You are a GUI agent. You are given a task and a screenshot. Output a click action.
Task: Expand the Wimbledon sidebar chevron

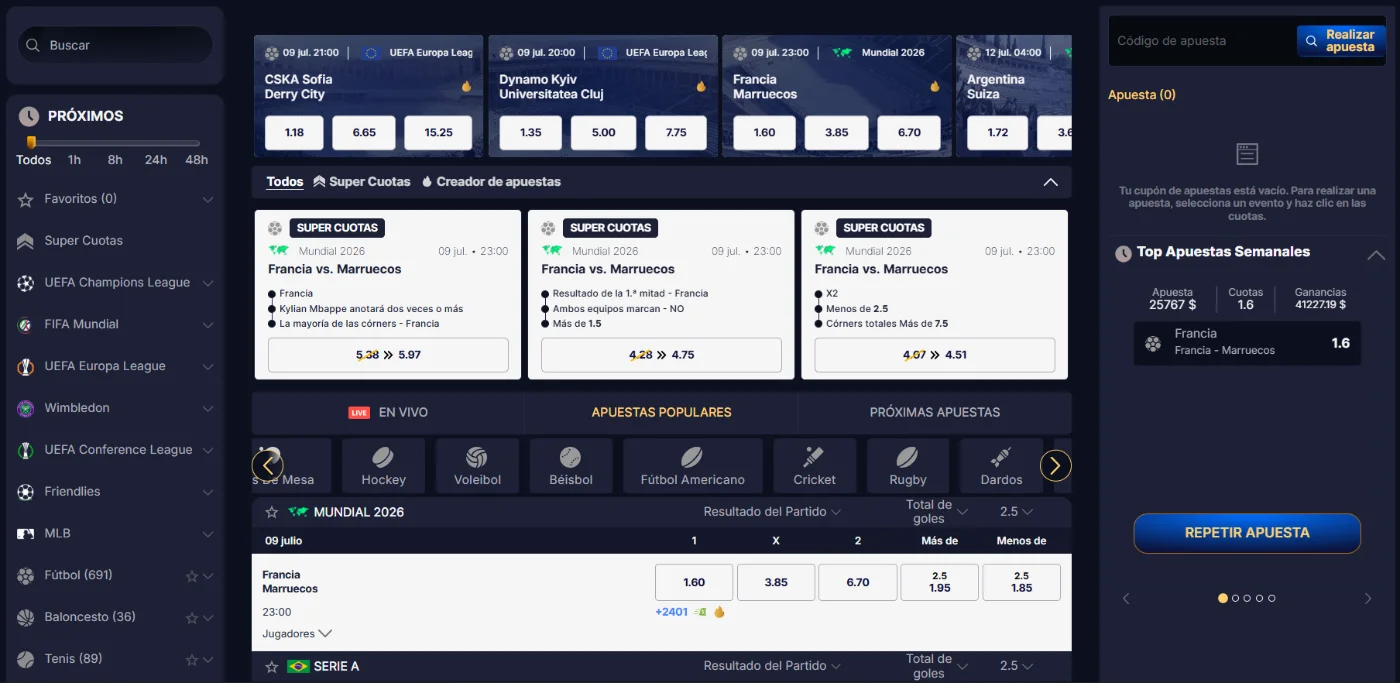[x=208, y=409]
